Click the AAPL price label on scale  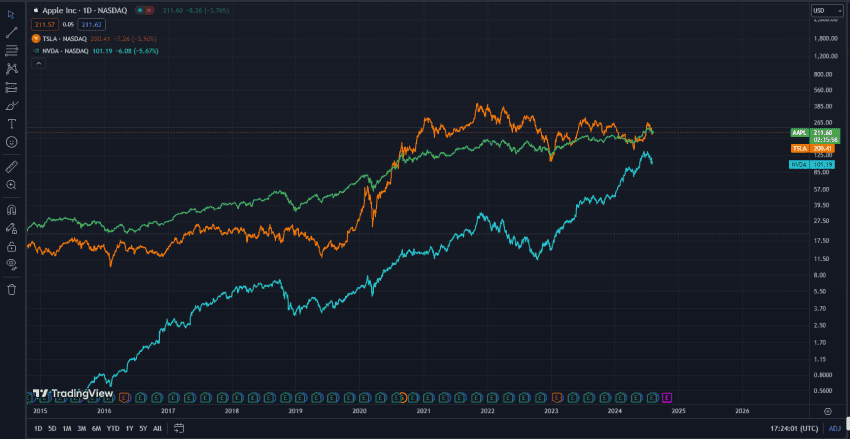pos(815,134)
